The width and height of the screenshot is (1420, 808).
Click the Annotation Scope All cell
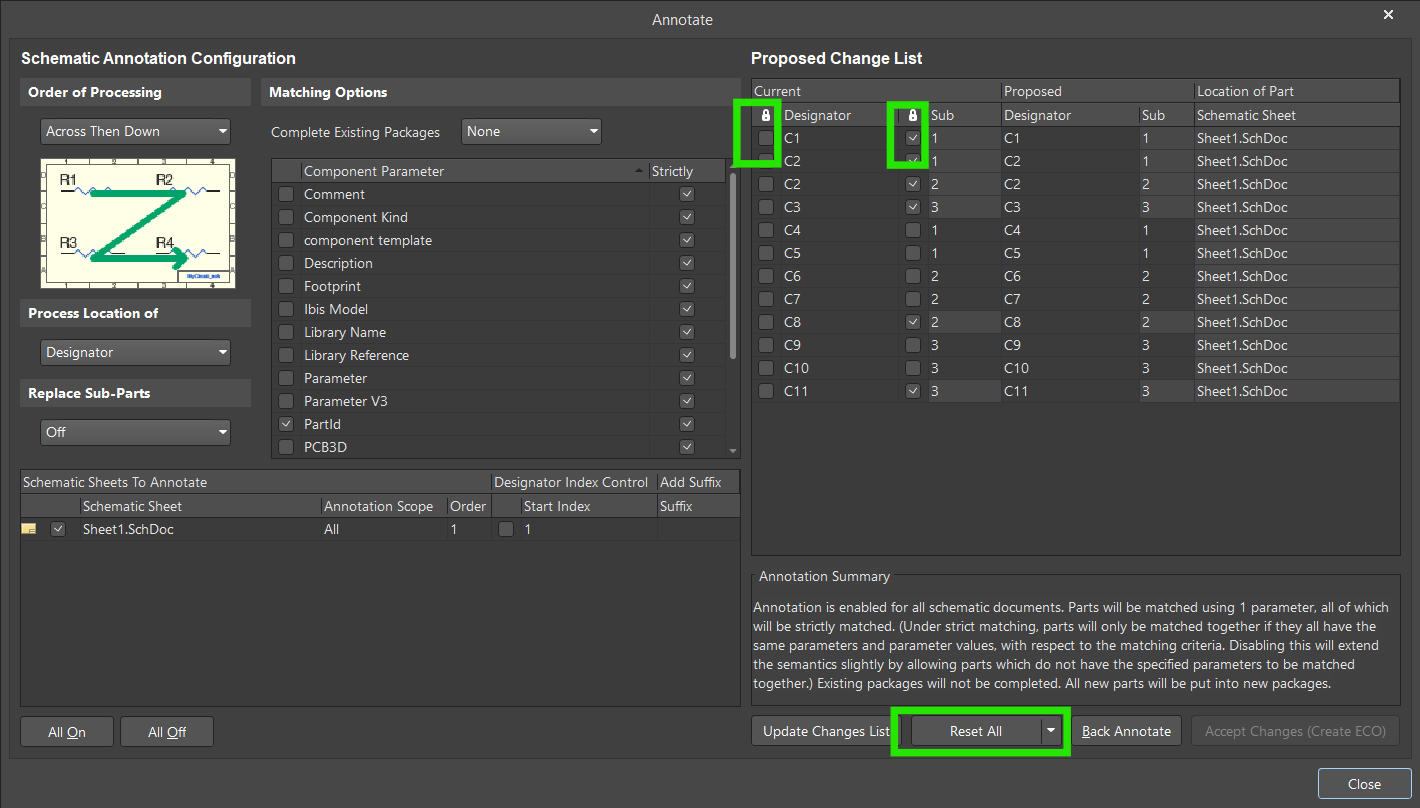[384, 529]
